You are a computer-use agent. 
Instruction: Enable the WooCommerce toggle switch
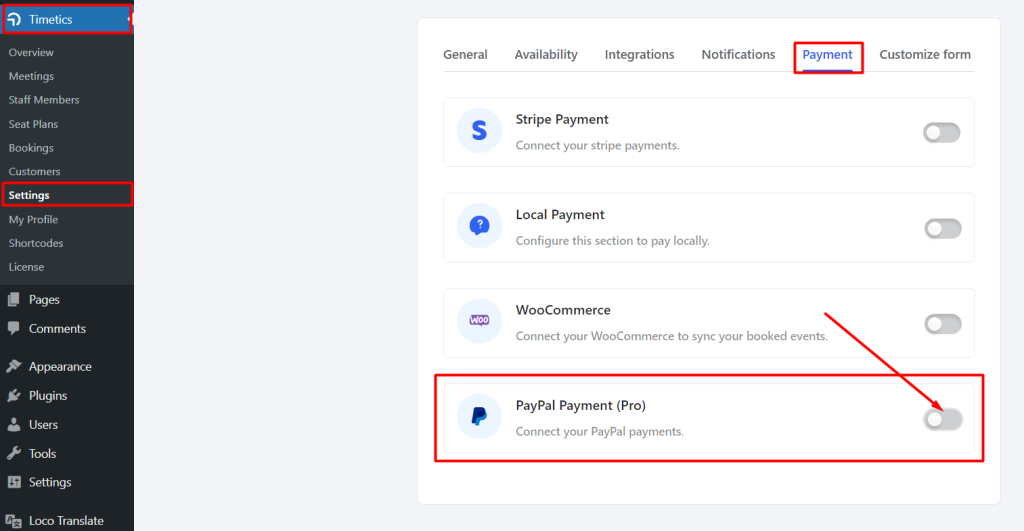point(942,324)
